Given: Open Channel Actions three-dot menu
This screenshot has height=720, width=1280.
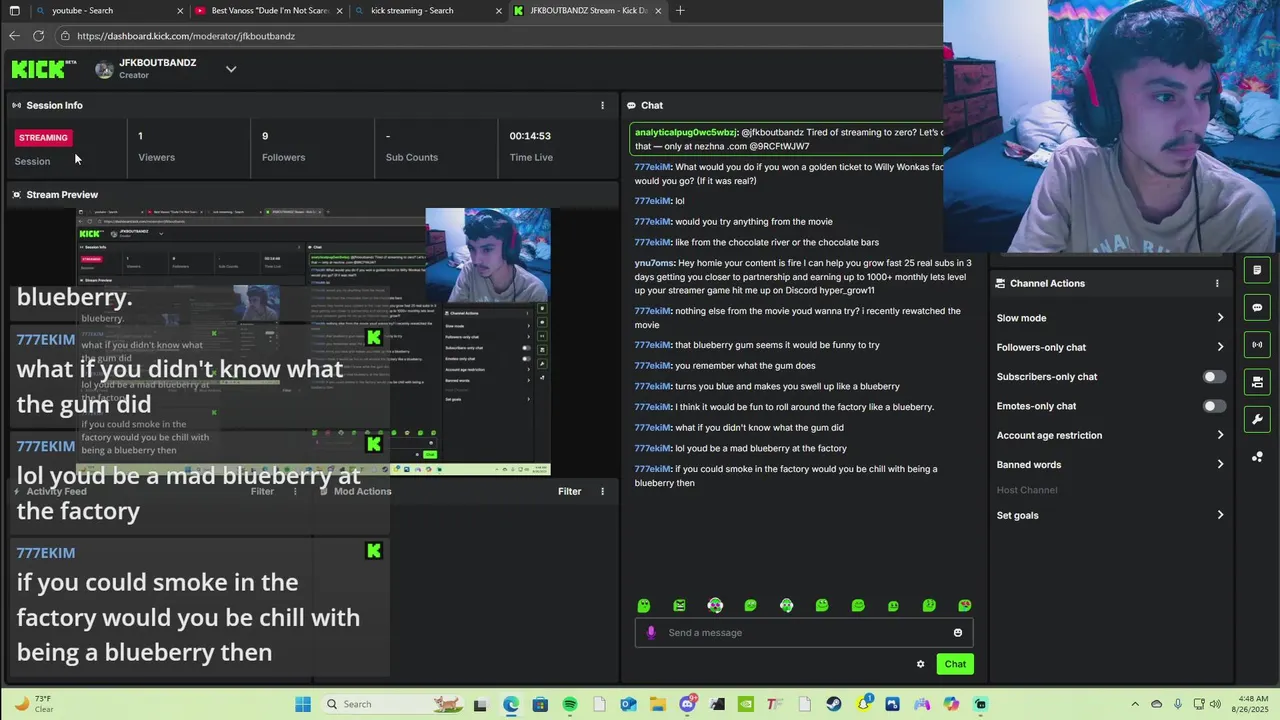Looking at the screenshot, I should click(x=1217, y=283).
